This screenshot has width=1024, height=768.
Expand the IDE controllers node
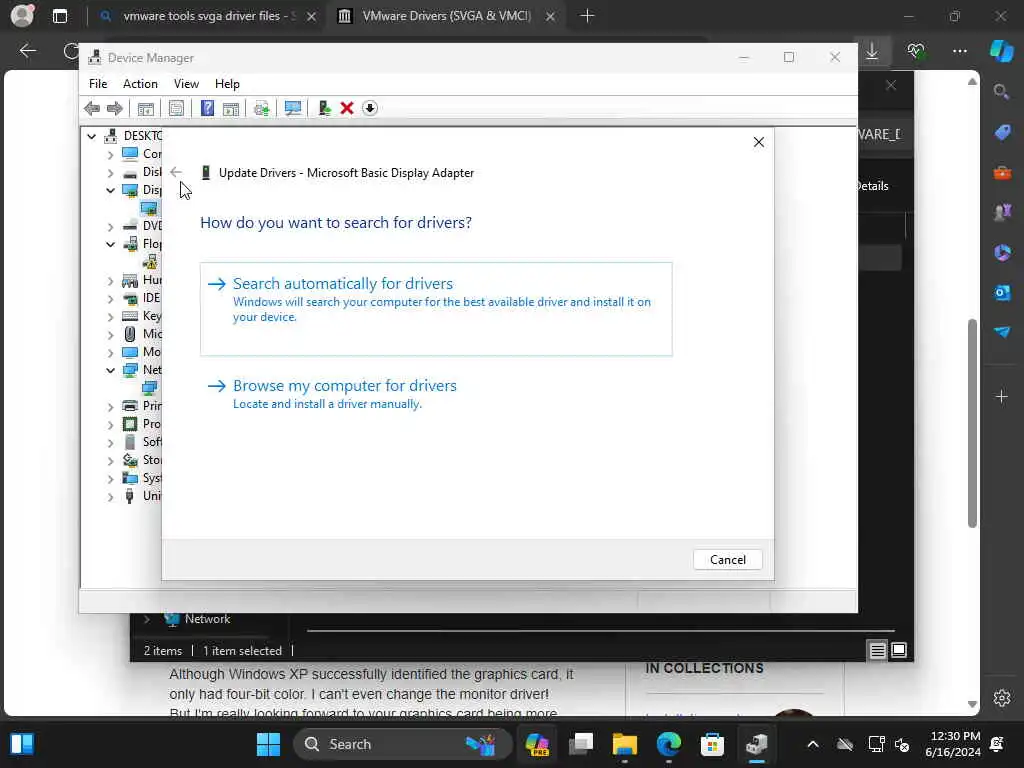coord(110,298)
